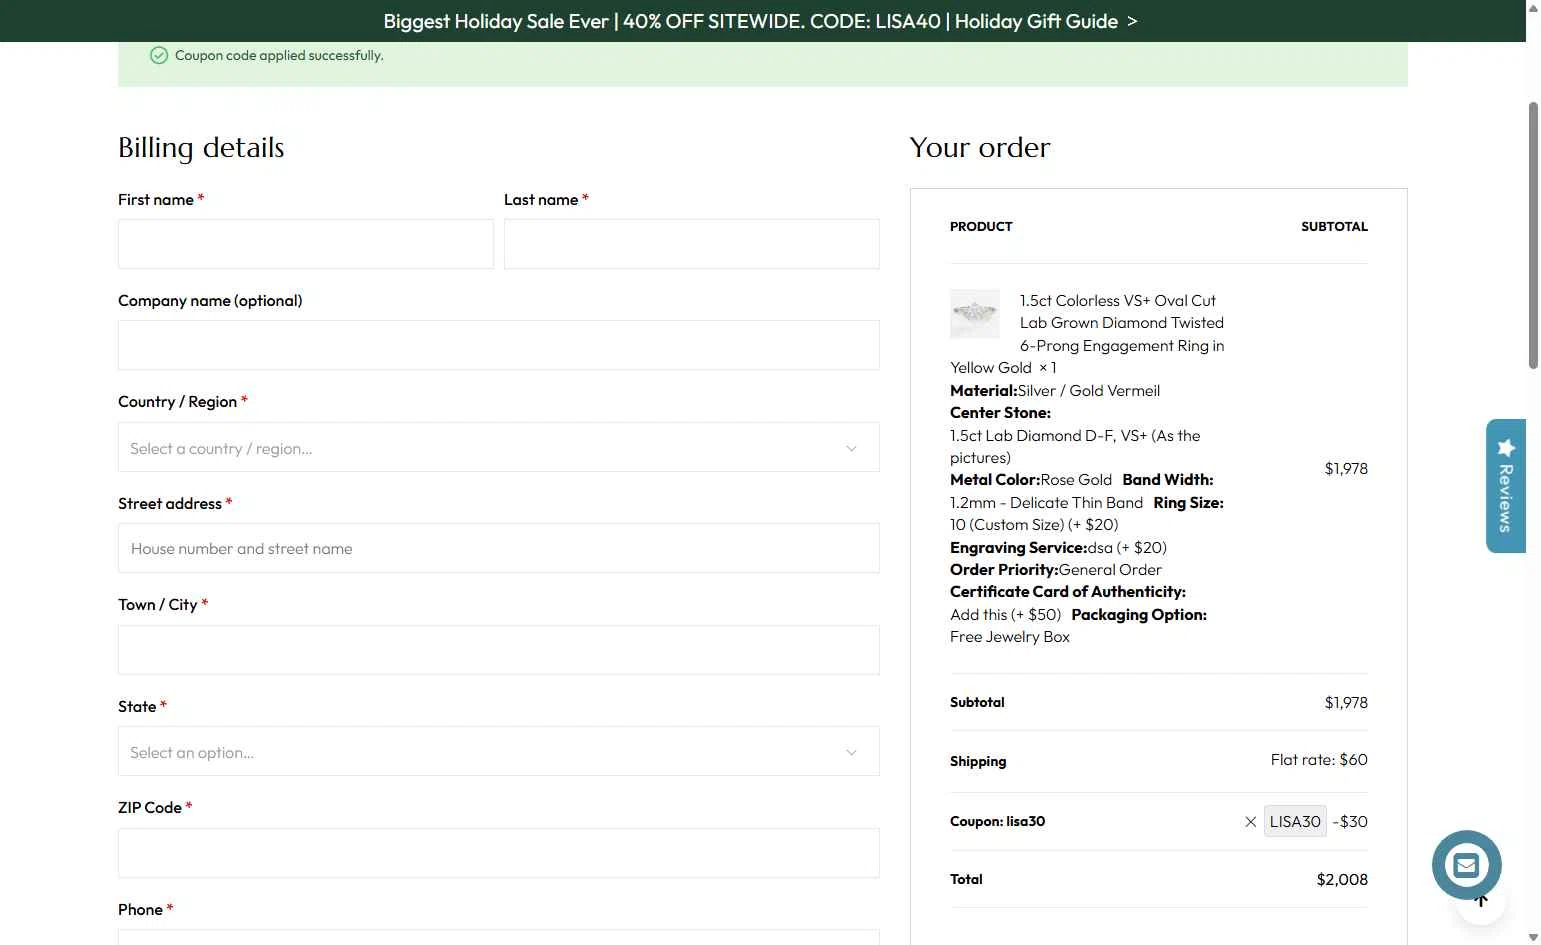Click the -$30 coupon discount value
Viewport: 1541px width, 945px height.
1350,821
